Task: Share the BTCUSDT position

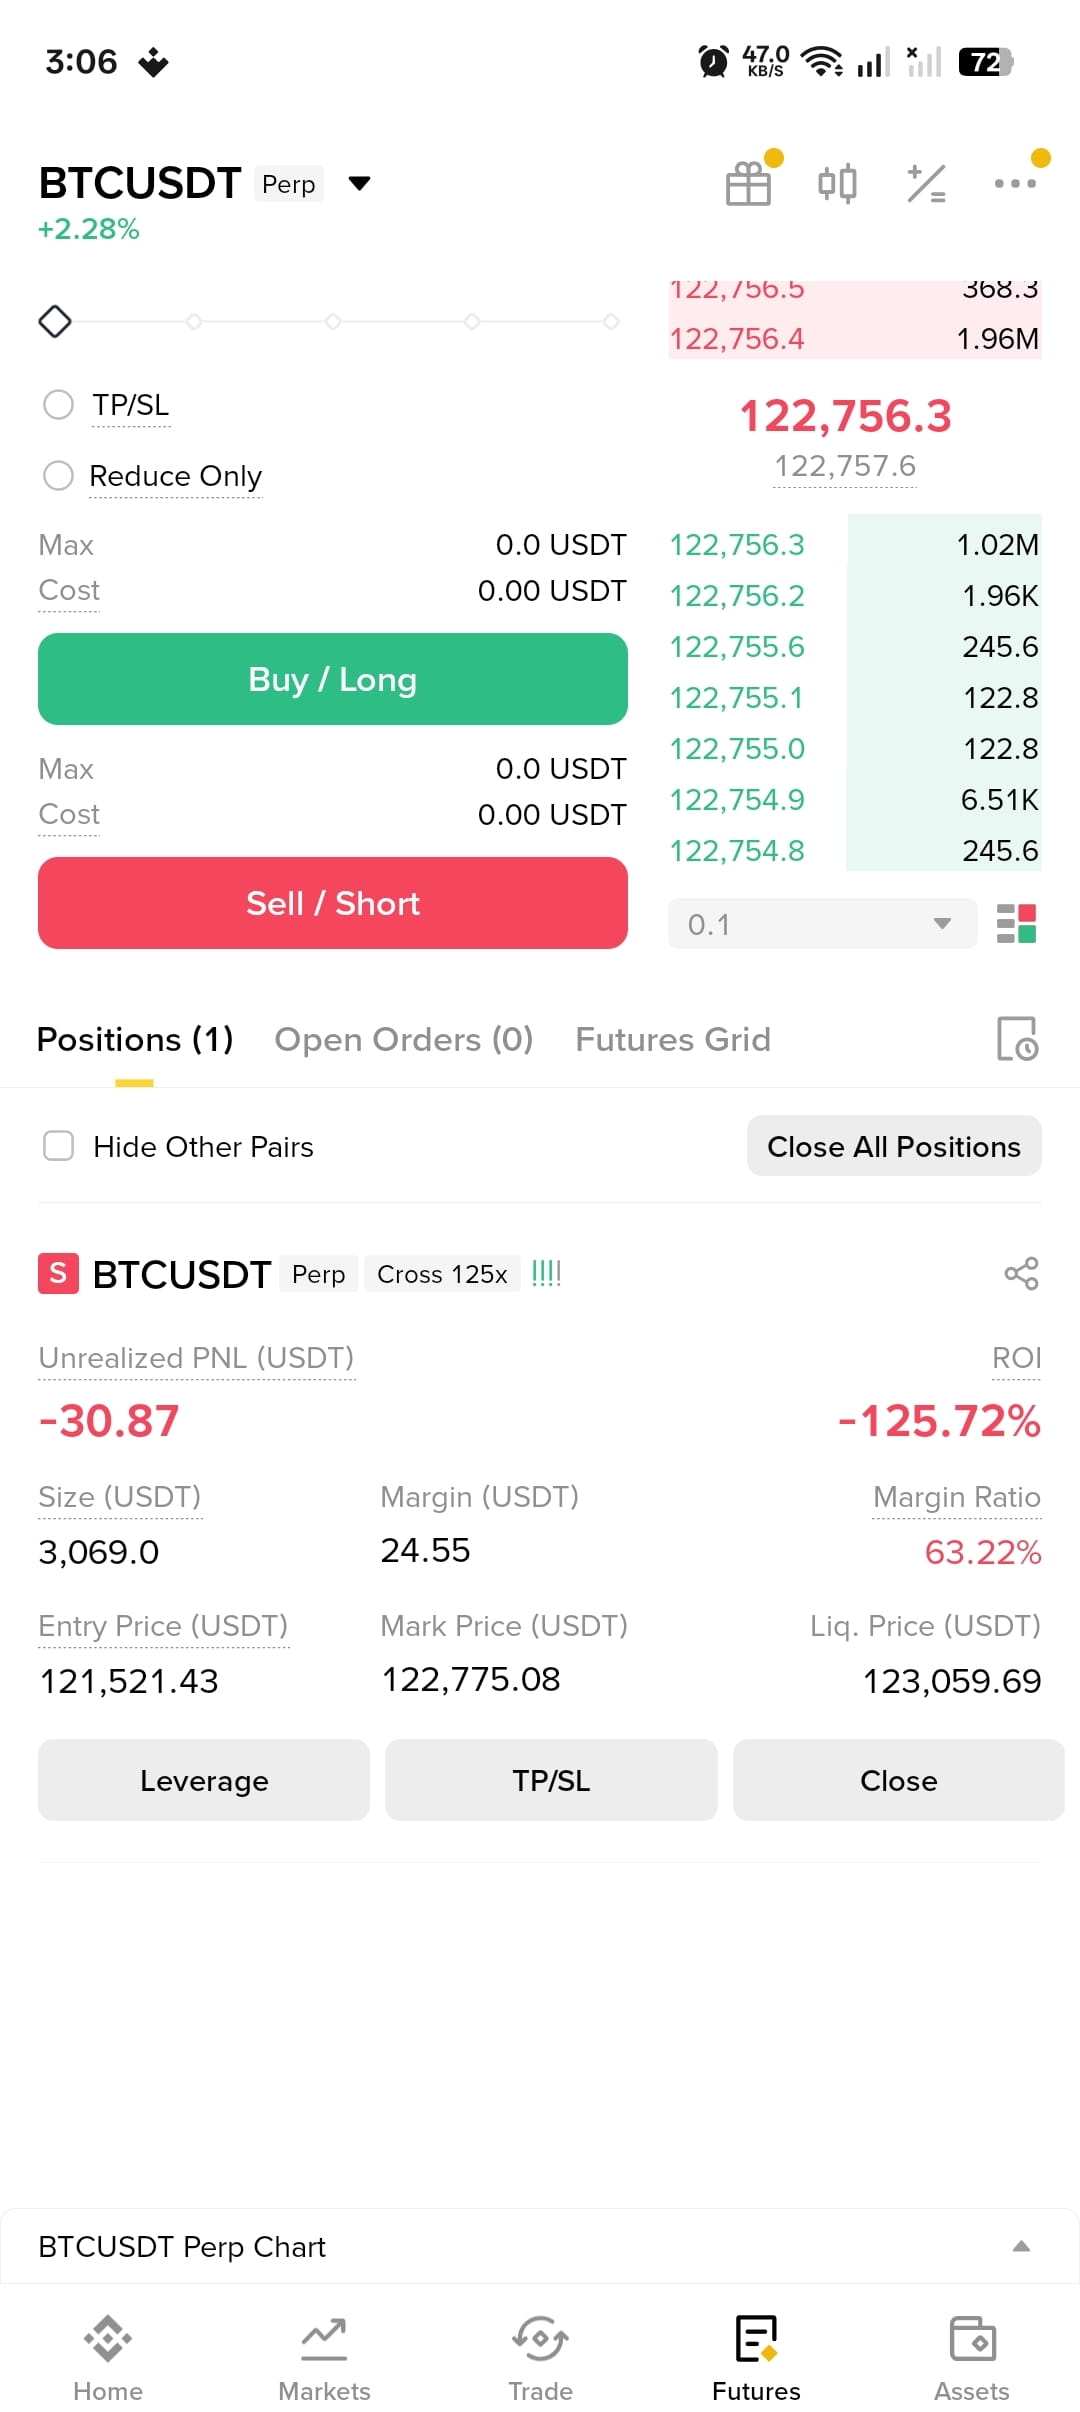Action: (1021, 1273)
